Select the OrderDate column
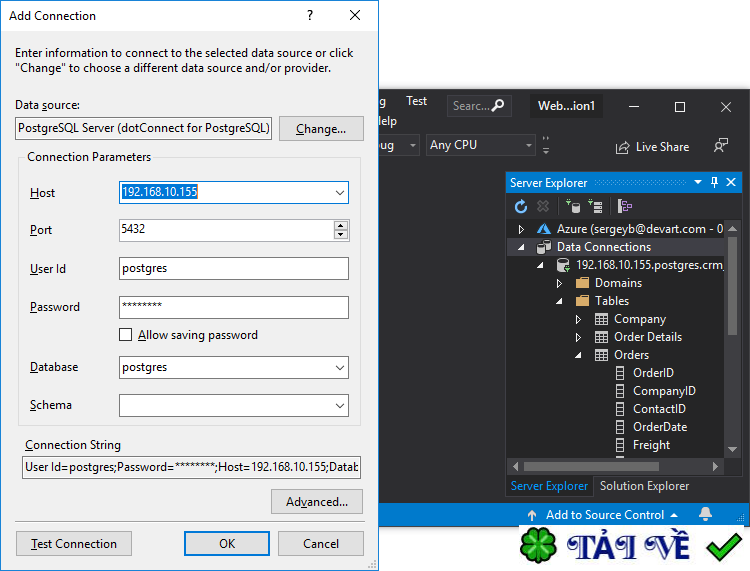 [660, 427]
